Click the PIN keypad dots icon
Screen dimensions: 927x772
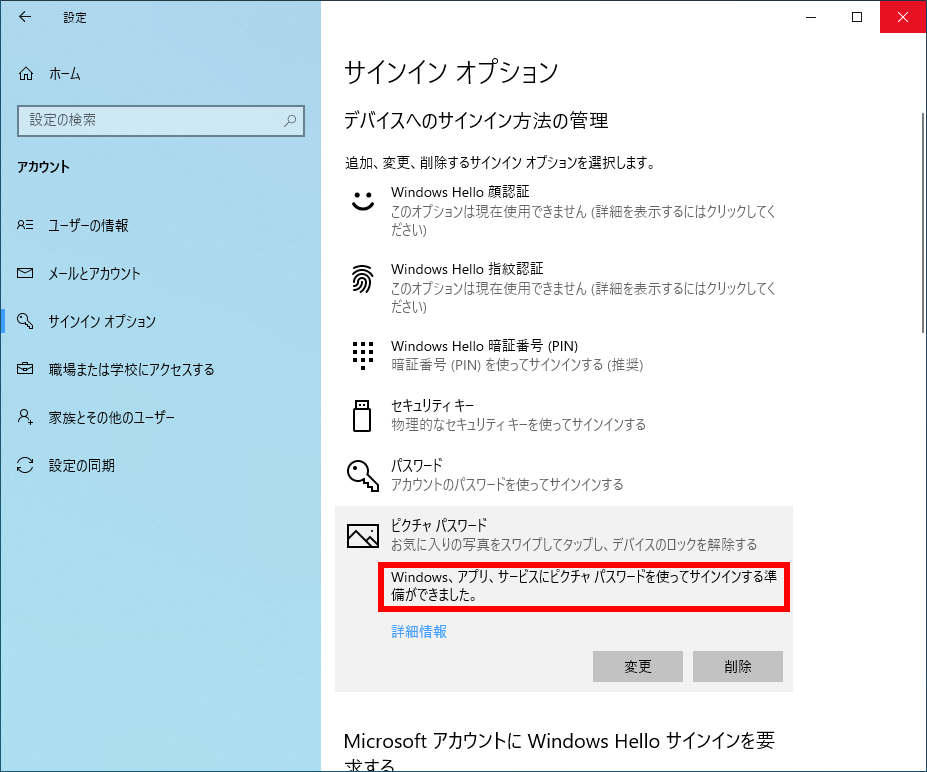pos(362,355)
